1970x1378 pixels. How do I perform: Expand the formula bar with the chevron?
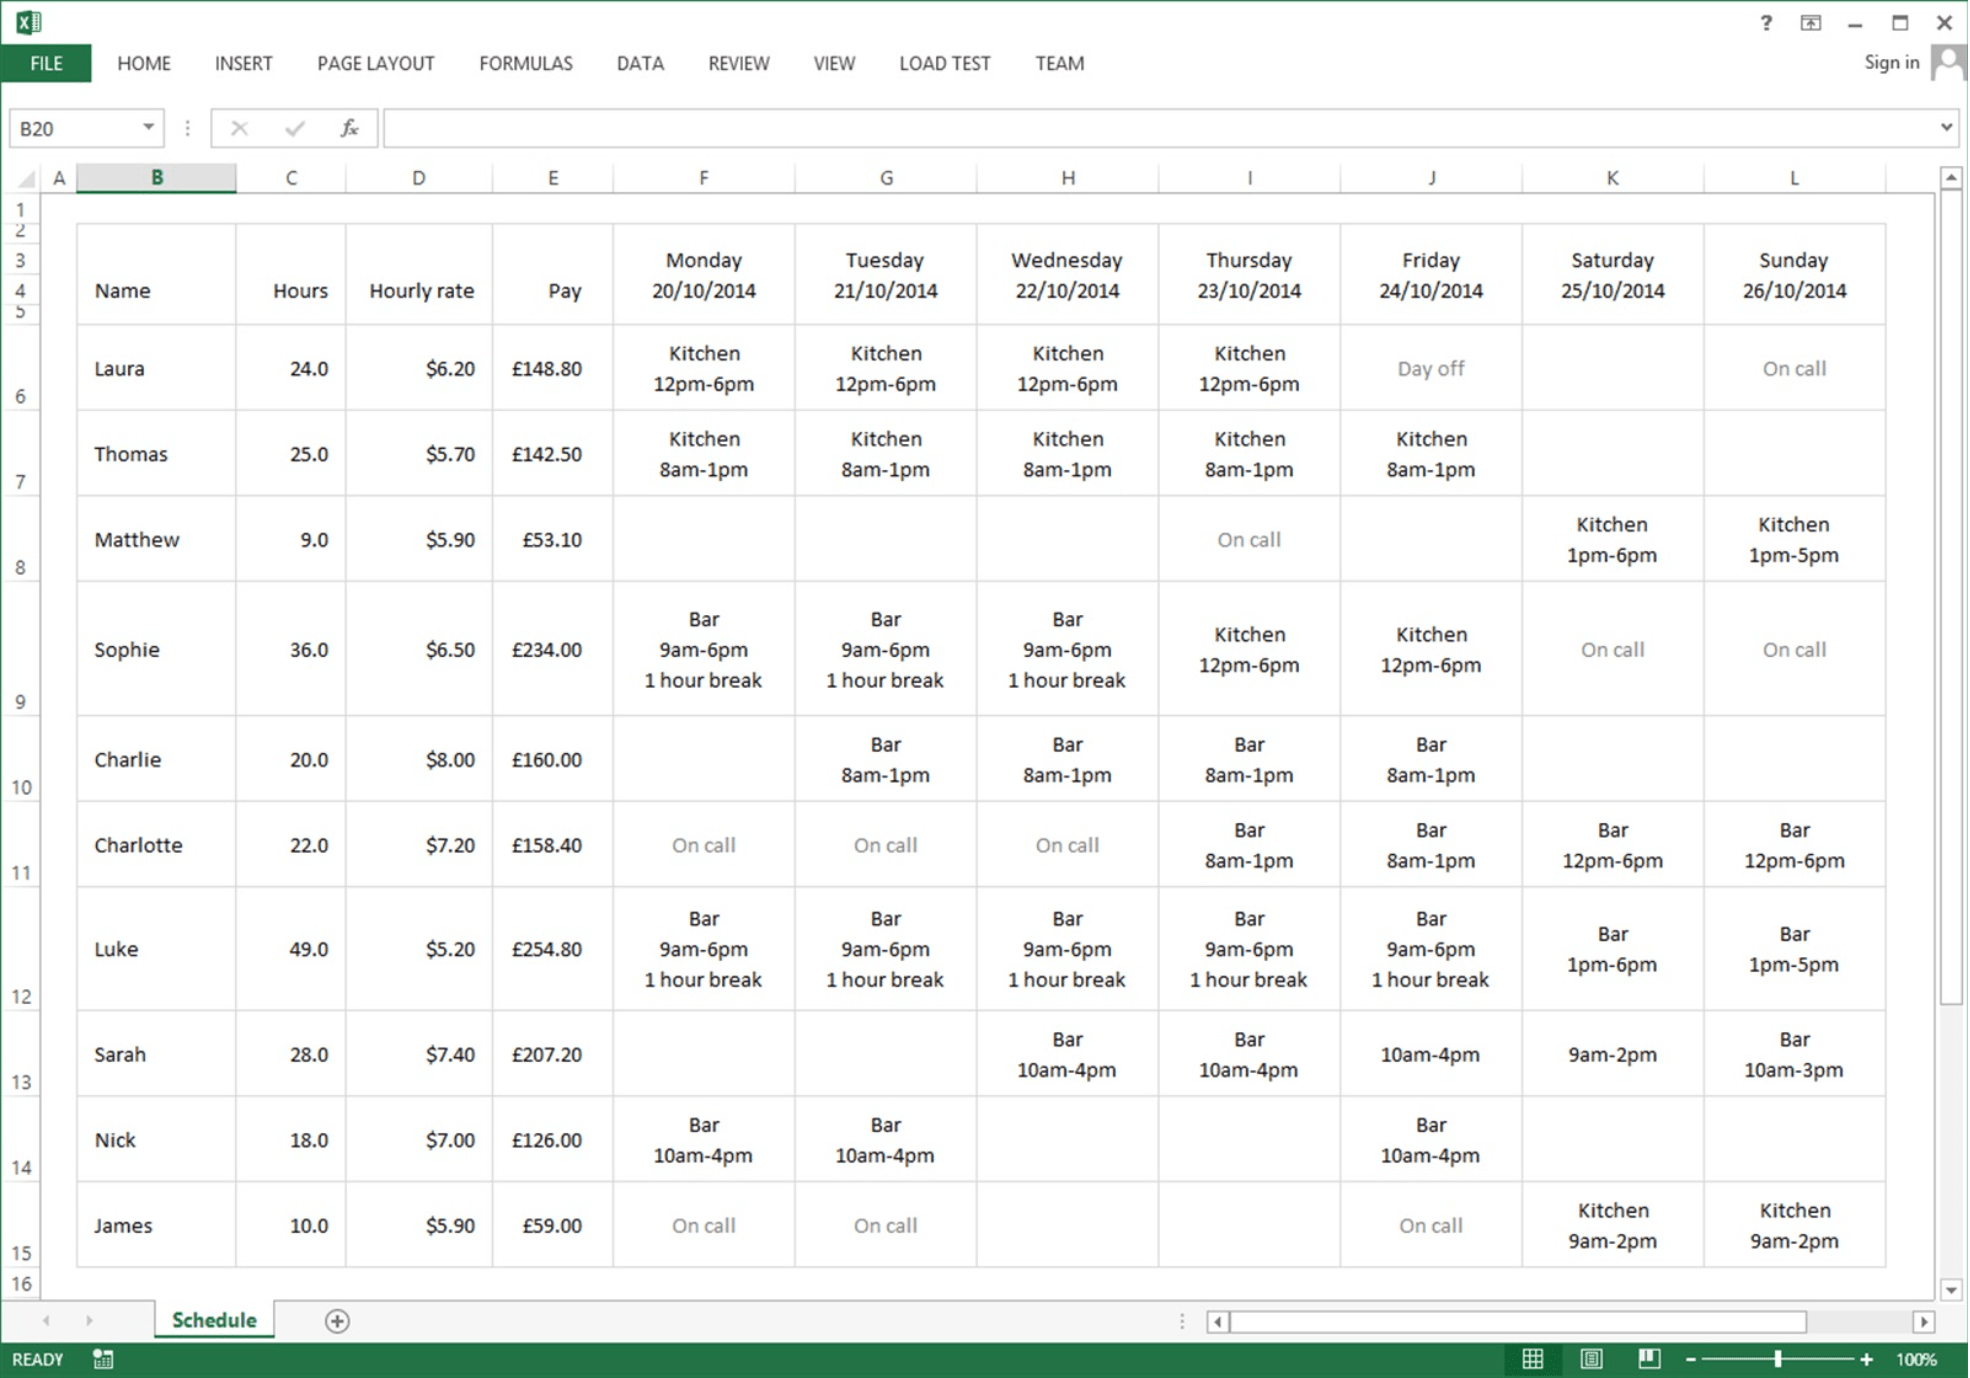1946,127
